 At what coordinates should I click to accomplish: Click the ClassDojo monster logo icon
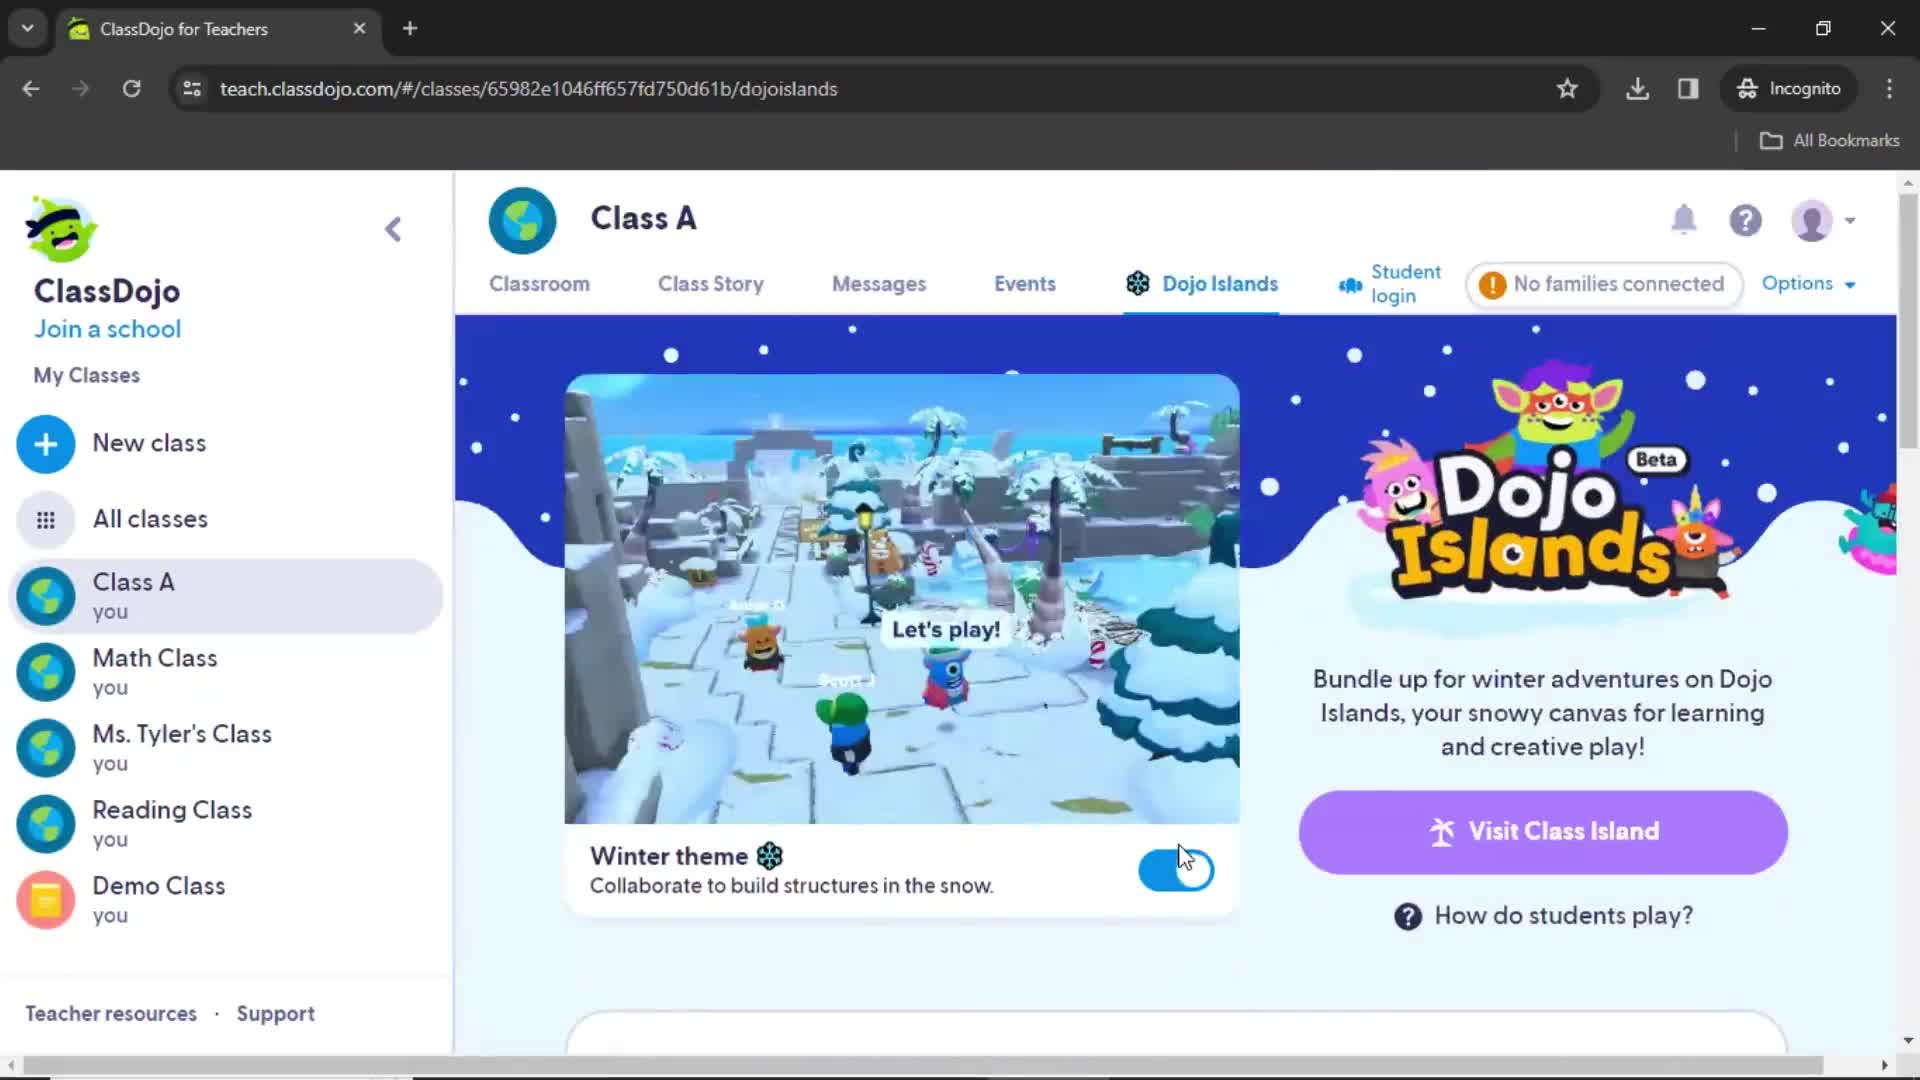click(x=62, y=229)
